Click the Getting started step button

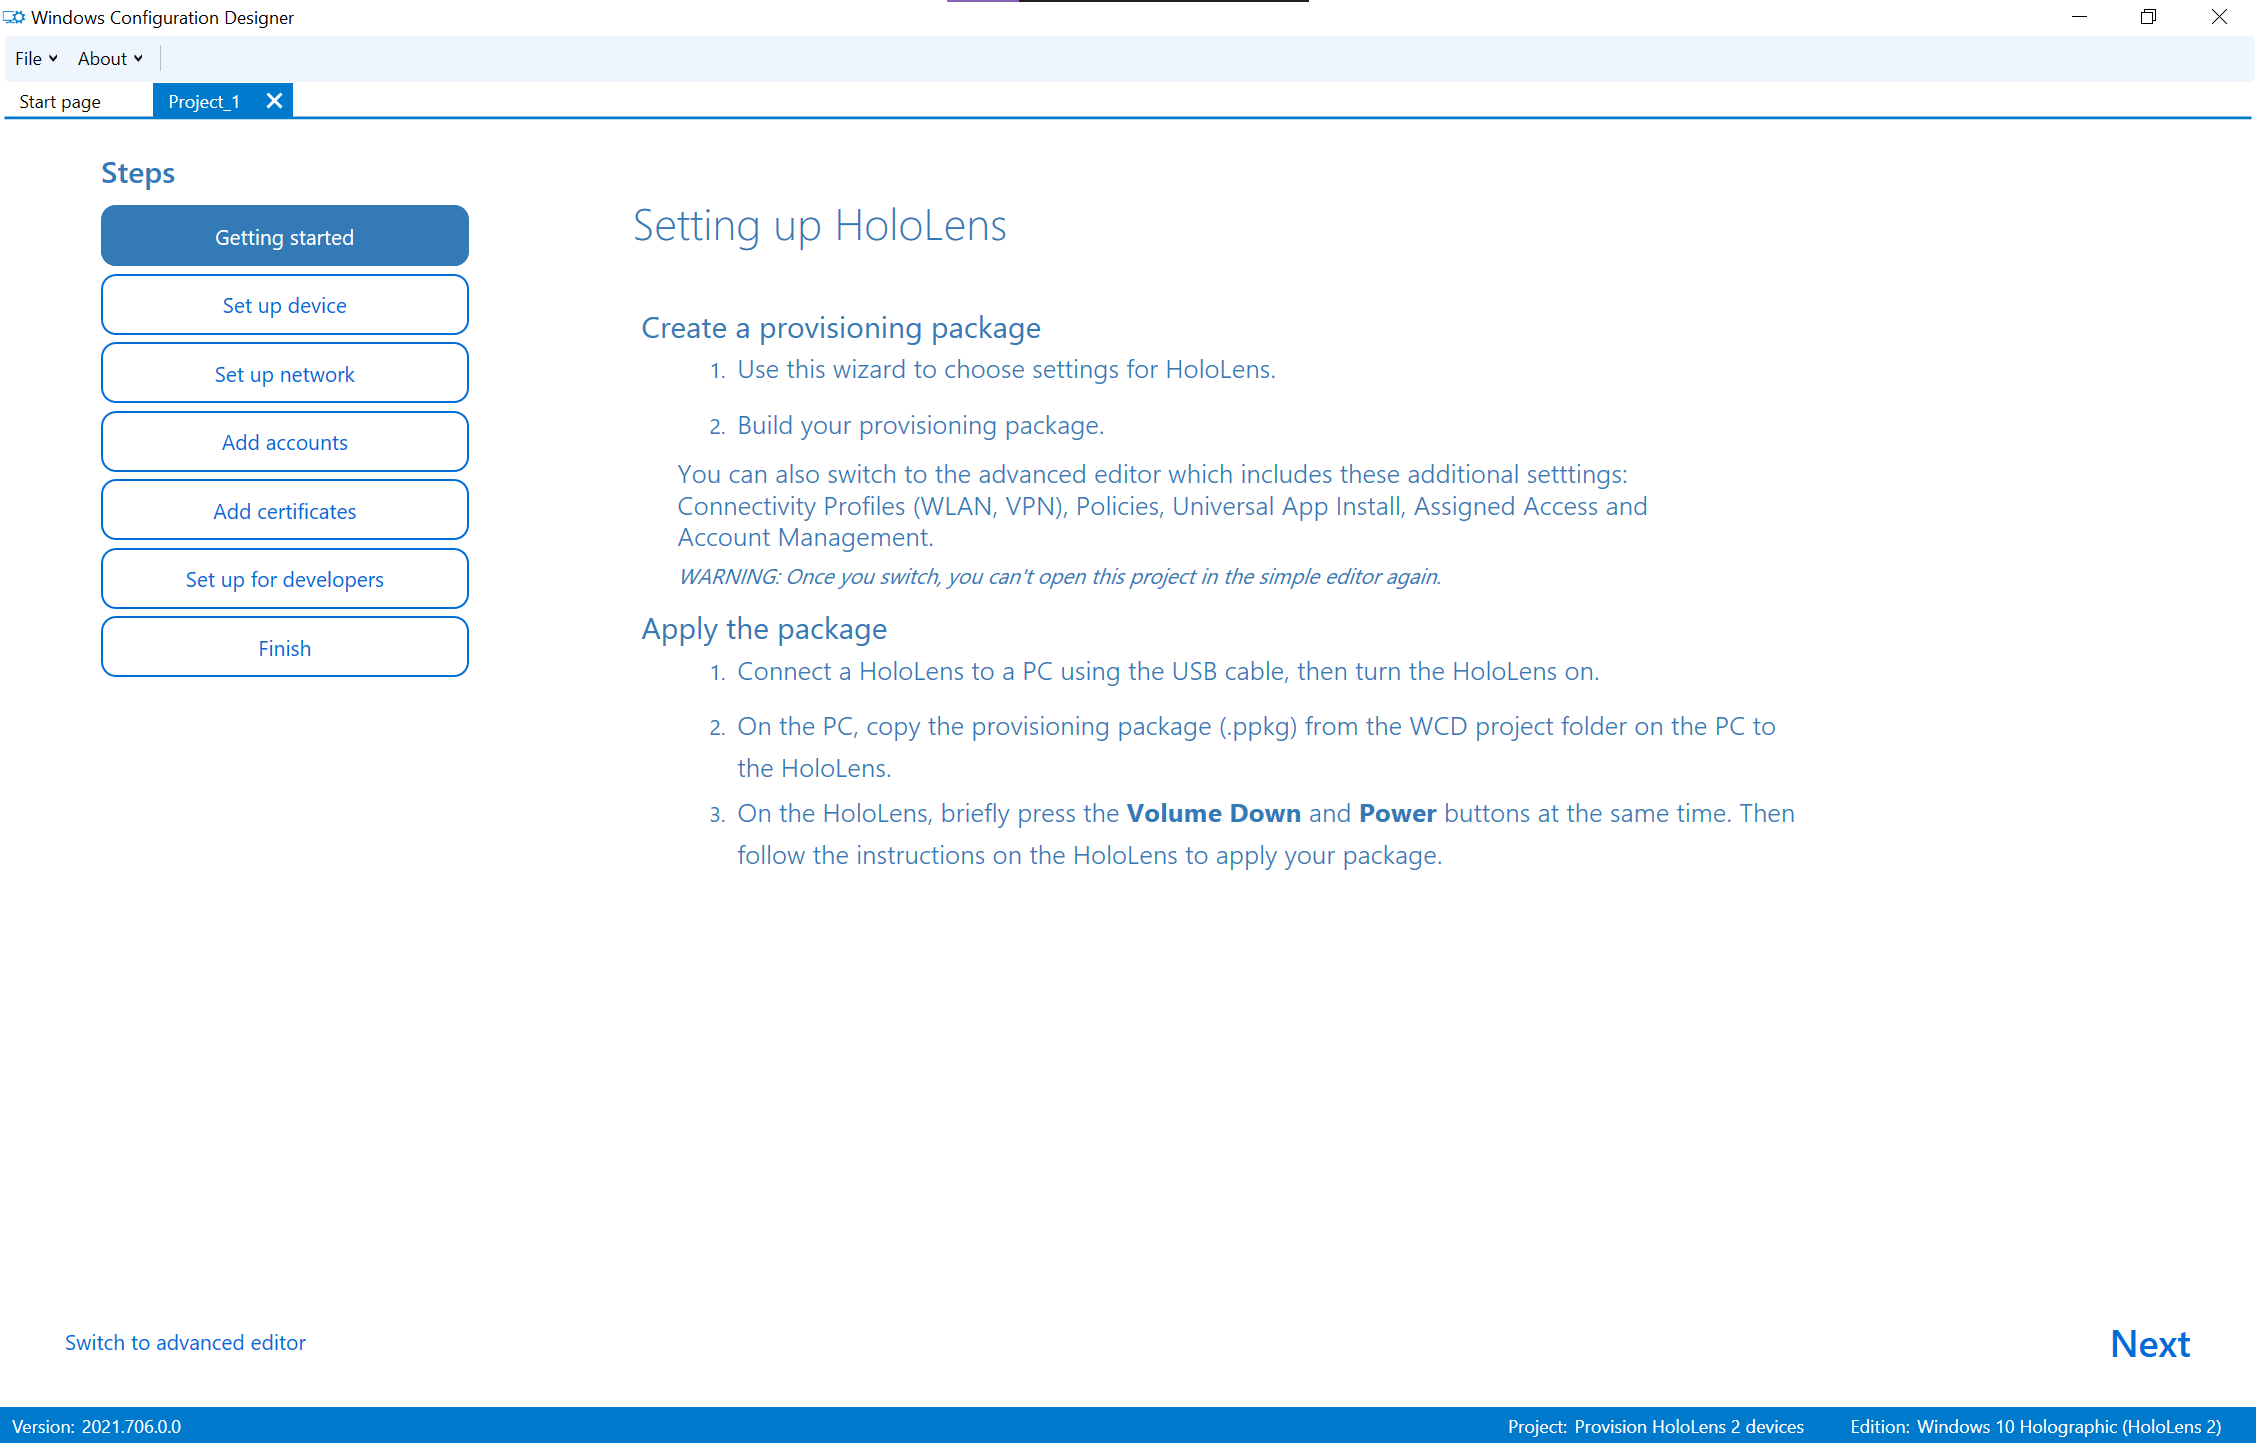(x=283, y=237)
